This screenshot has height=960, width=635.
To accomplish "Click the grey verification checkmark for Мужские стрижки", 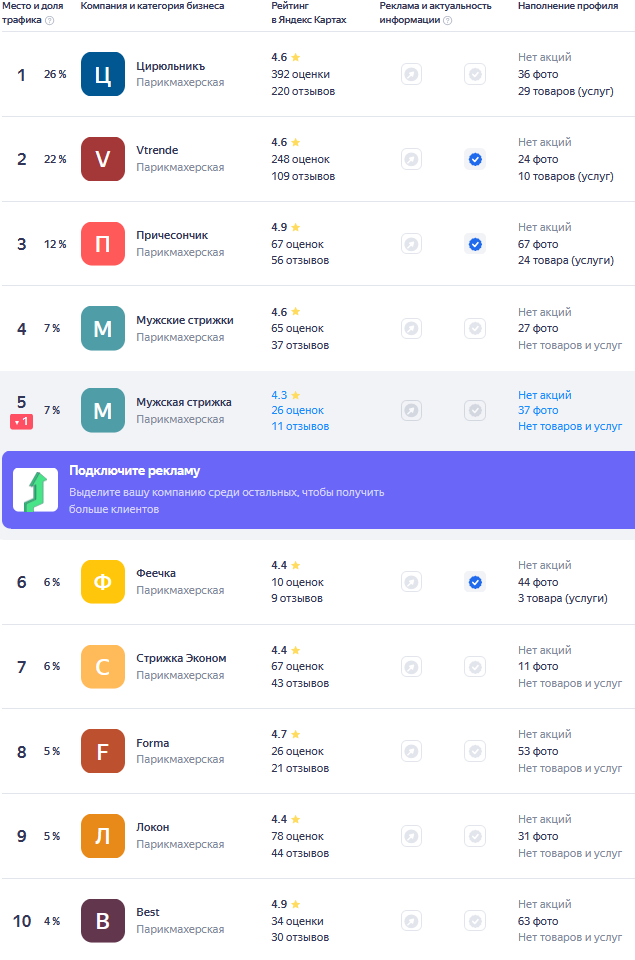I will point(475,328).
